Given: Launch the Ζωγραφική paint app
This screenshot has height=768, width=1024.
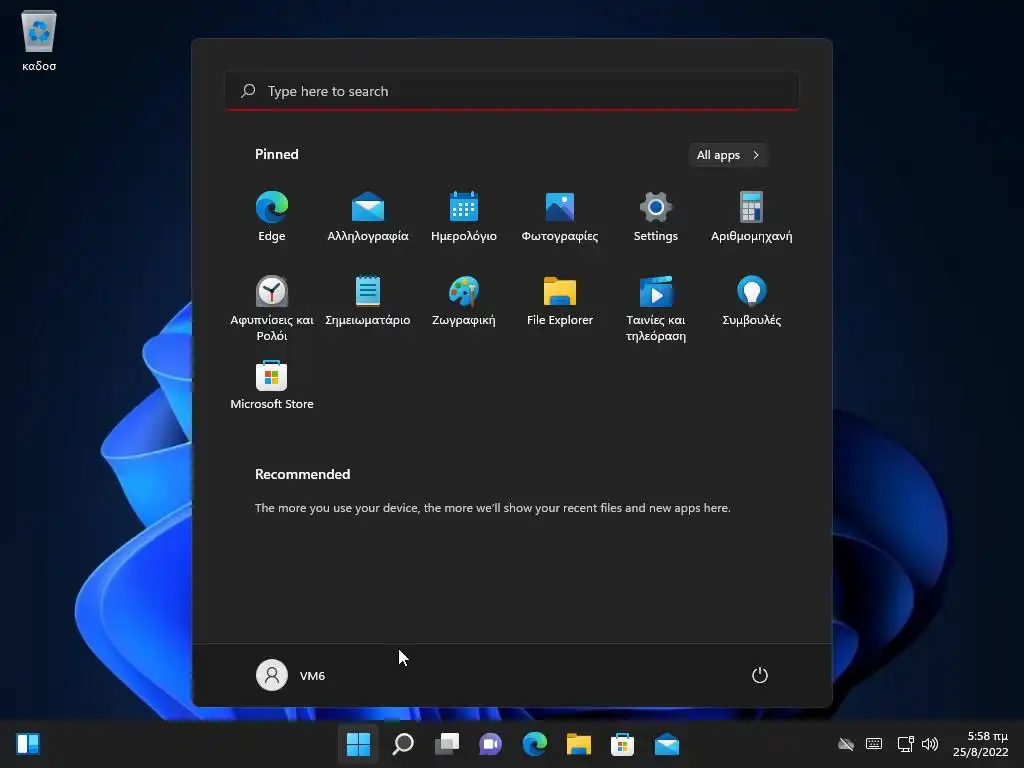Looking at the screenshot, I should coord(464,301).
